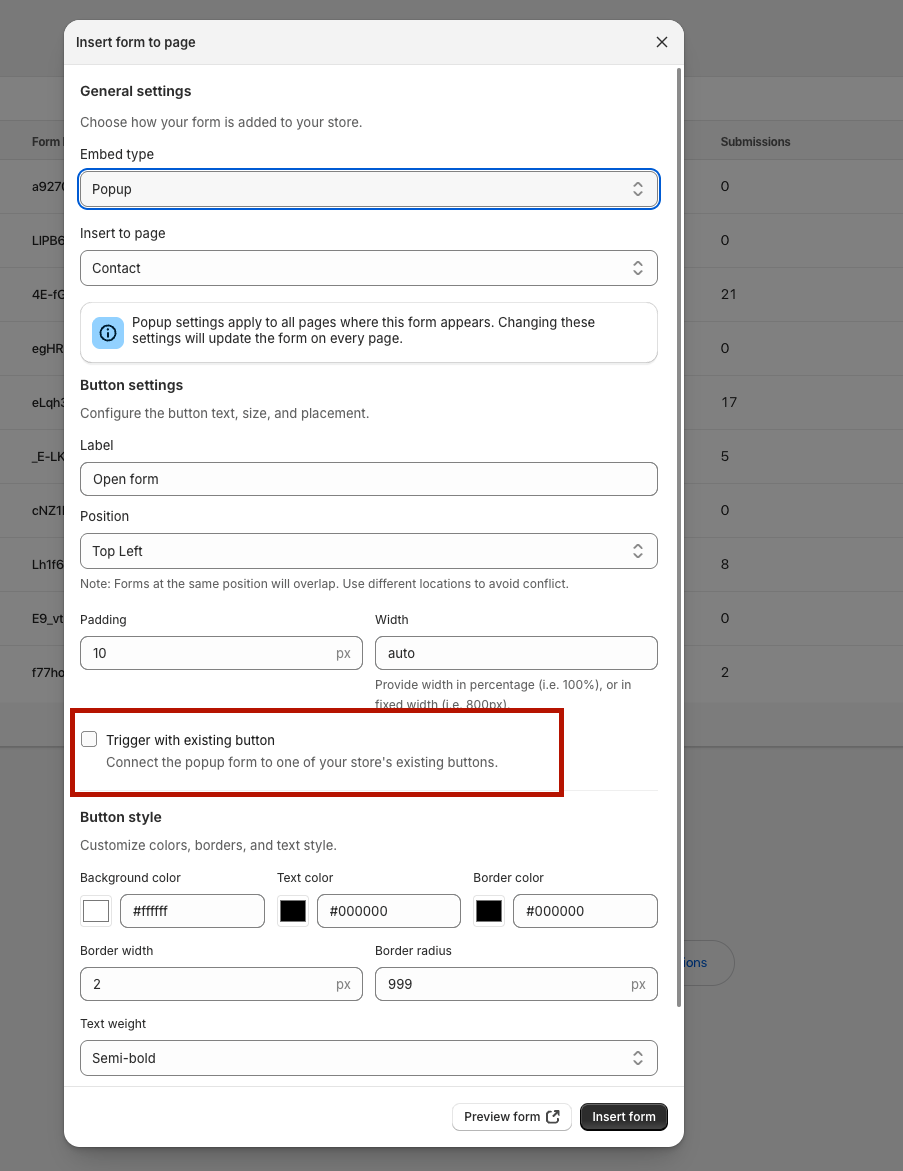Click the Border width input field

click(x=221, y=984)
